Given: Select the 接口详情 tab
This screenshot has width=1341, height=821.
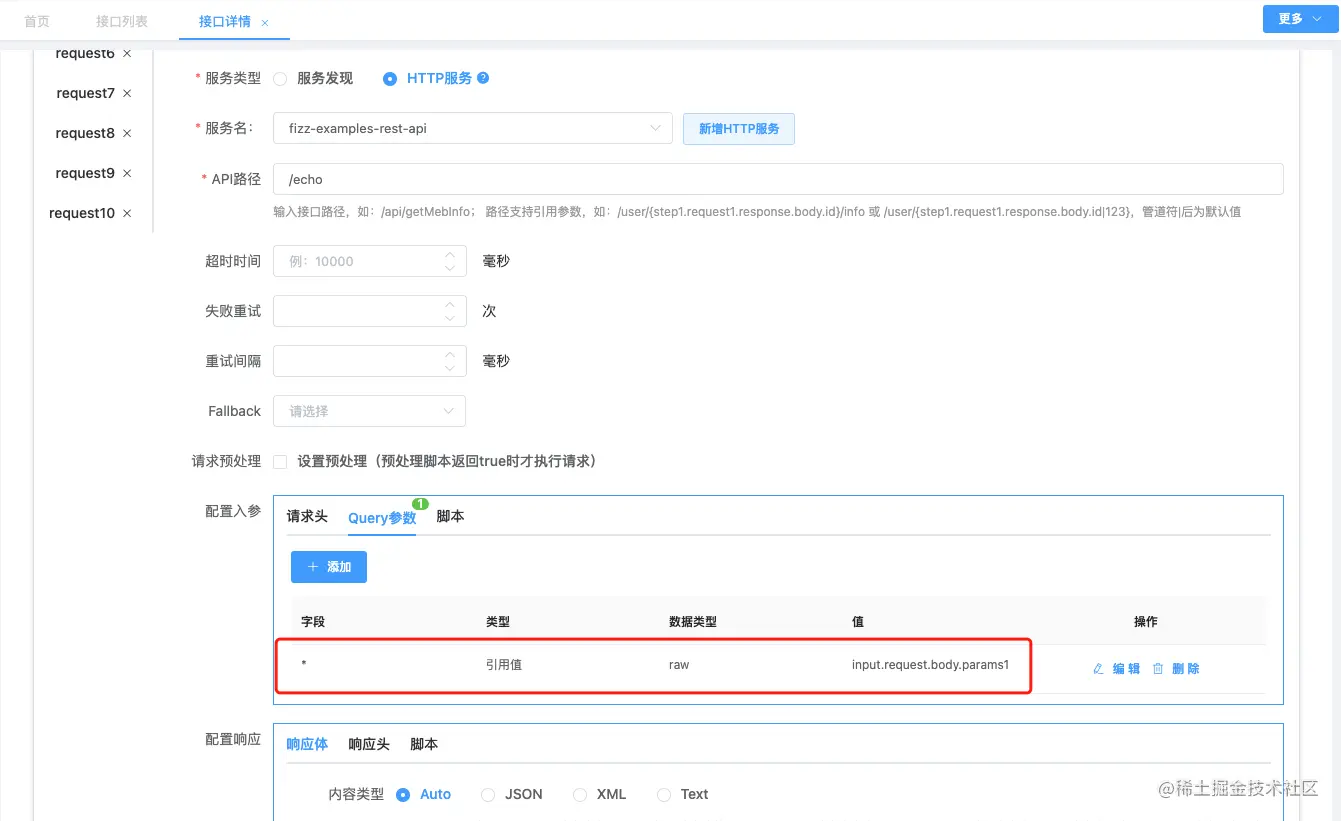Looking at the screenshot, I should tap(225, 21).
